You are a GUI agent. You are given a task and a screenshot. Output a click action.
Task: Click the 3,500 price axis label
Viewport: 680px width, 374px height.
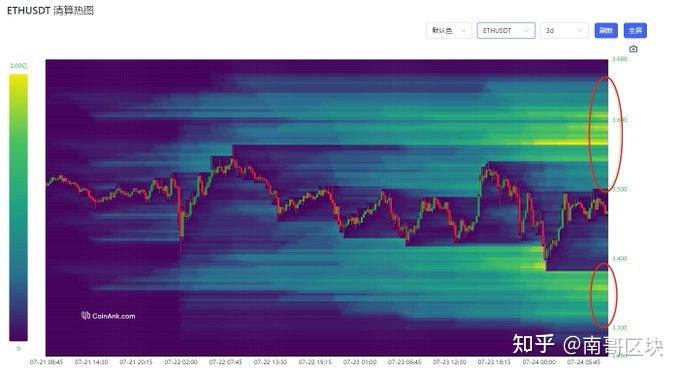point(619,190)
